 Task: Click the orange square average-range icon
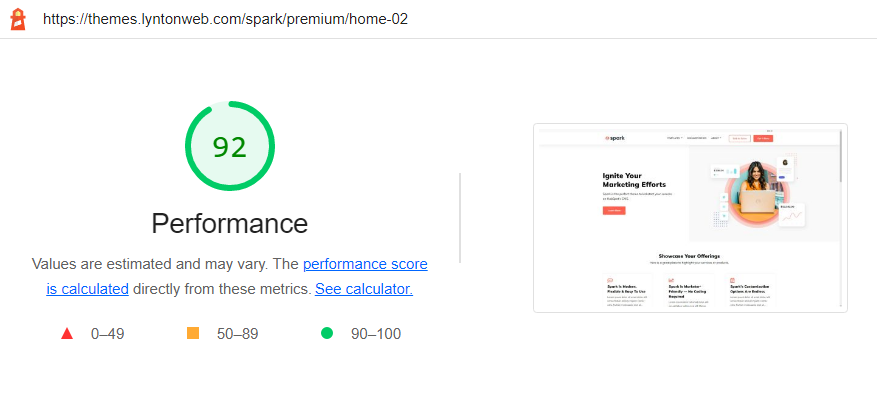coord(193,333)
